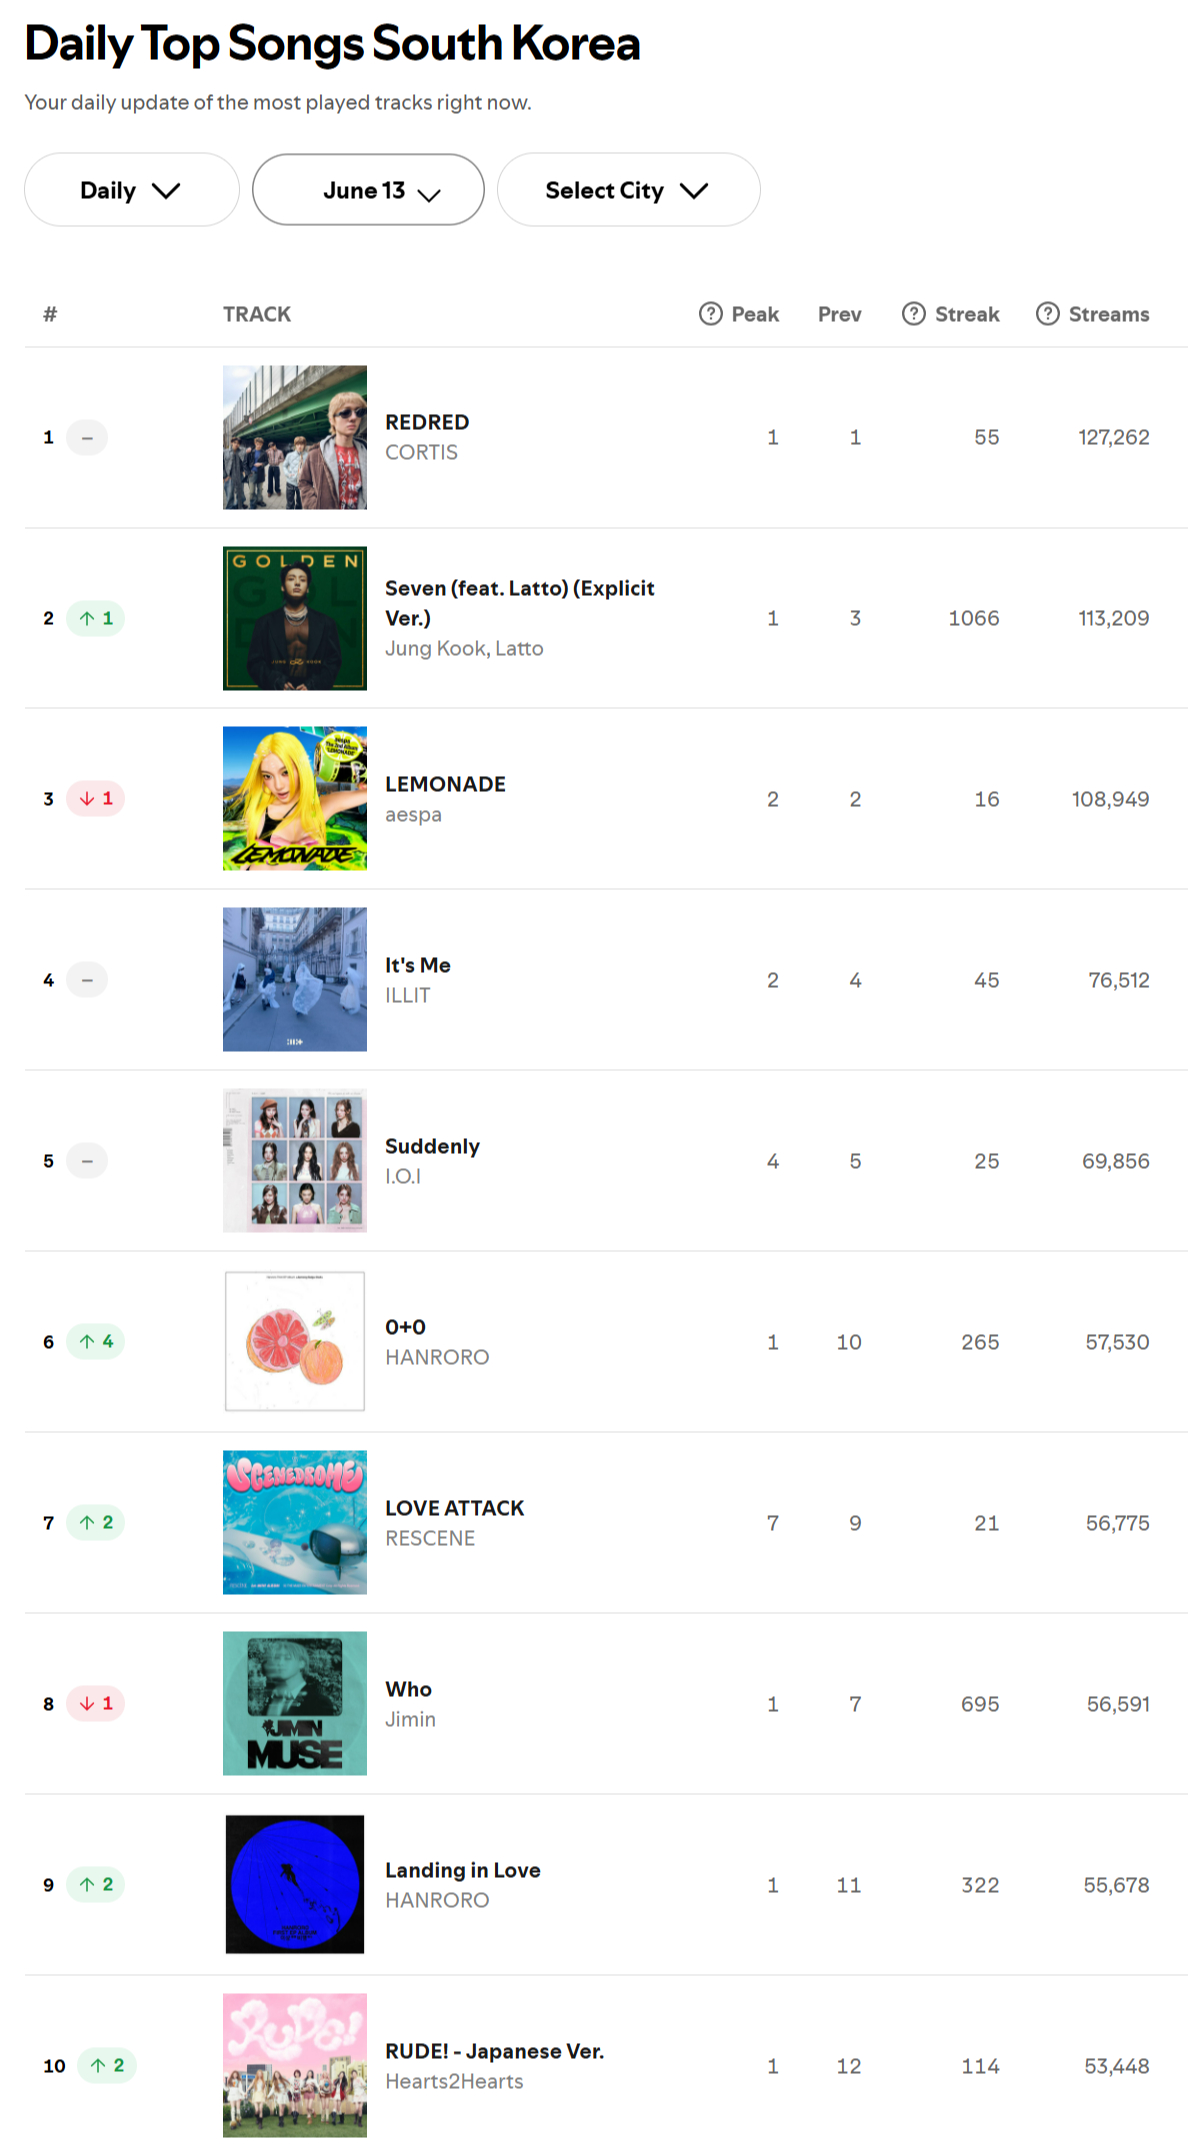This screenshot has height=2148, width=1188.
Task: Click the down-1 rank badge for Who
Action: (96, 1704)
